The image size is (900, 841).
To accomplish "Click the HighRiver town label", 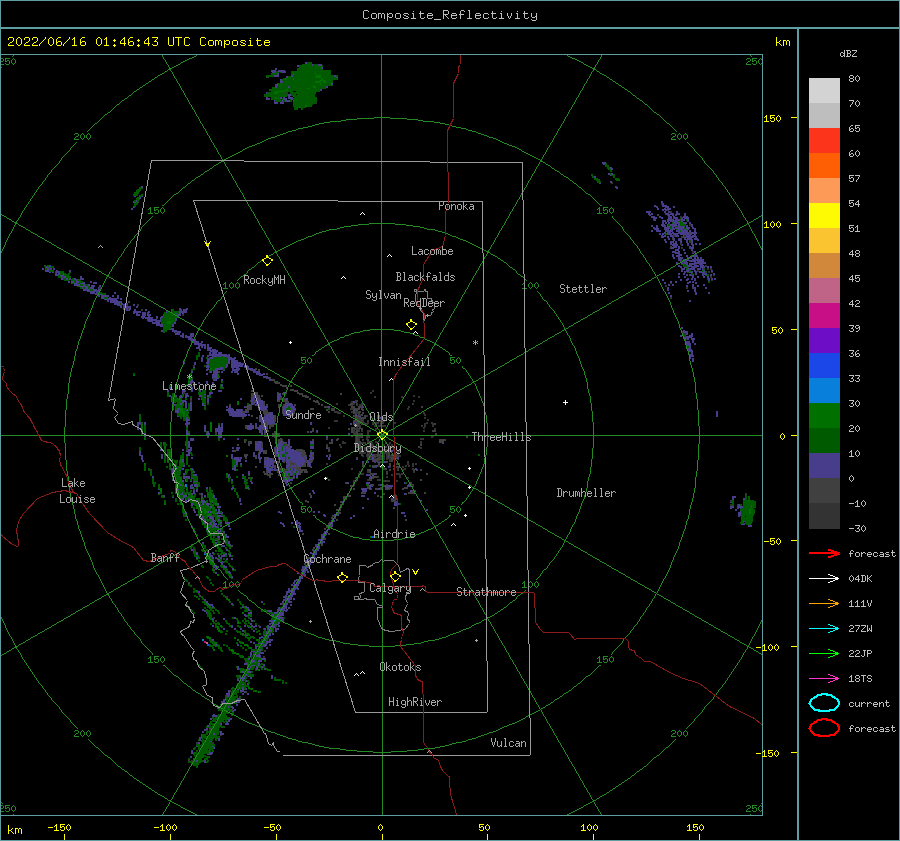I will pos(415,702).
